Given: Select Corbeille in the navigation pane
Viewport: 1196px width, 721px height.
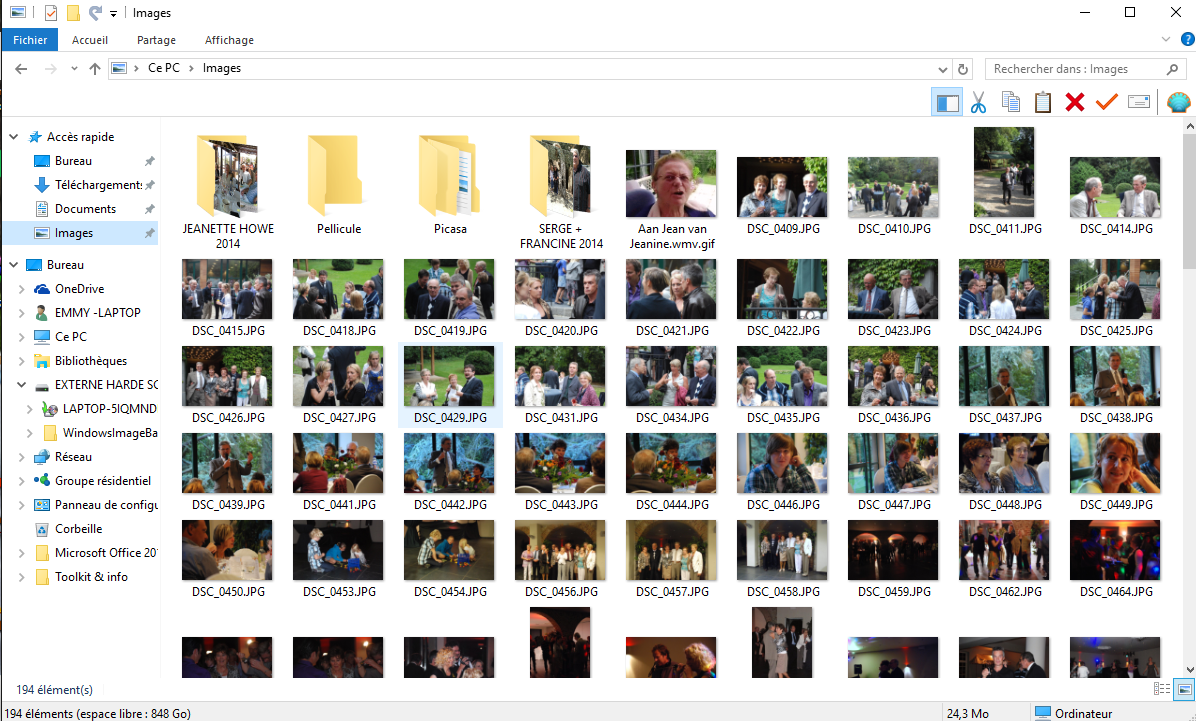Looking at the screenshot, I should (x=79, y=529).
